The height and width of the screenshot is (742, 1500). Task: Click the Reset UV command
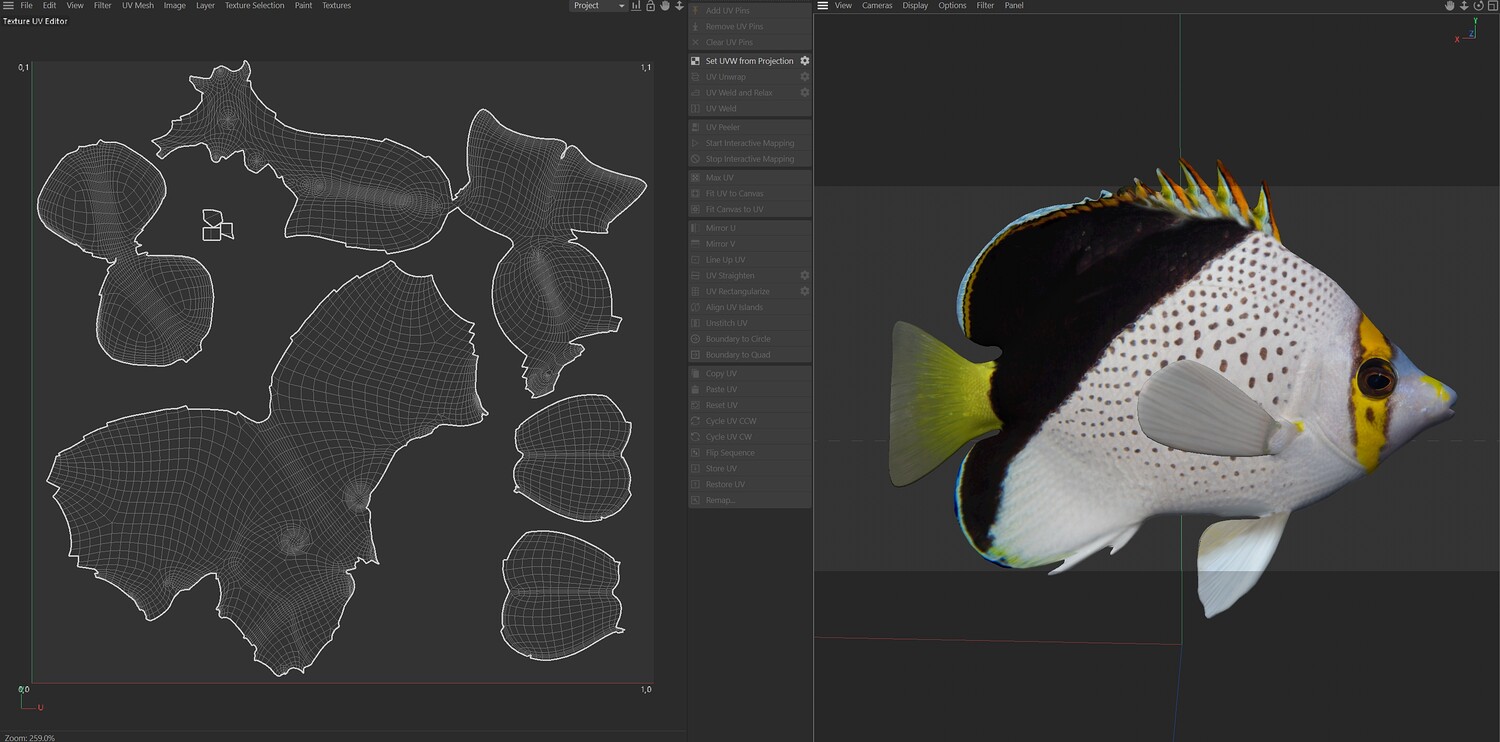pos(750,406)
